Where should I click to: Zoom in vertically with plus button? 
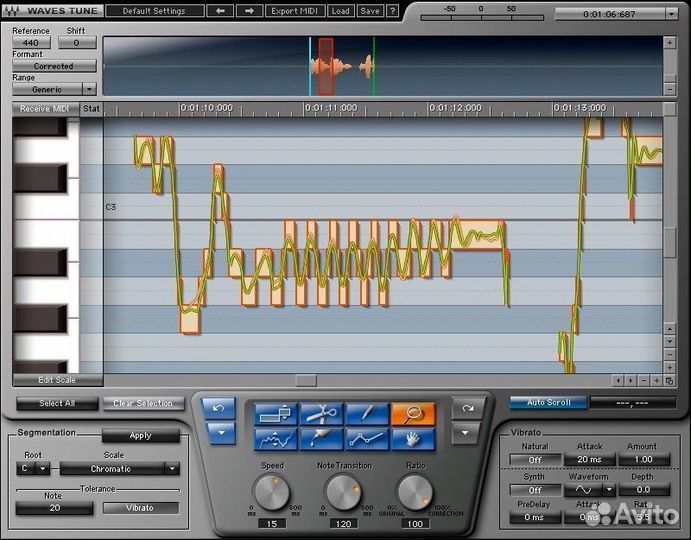click(669, 367)
